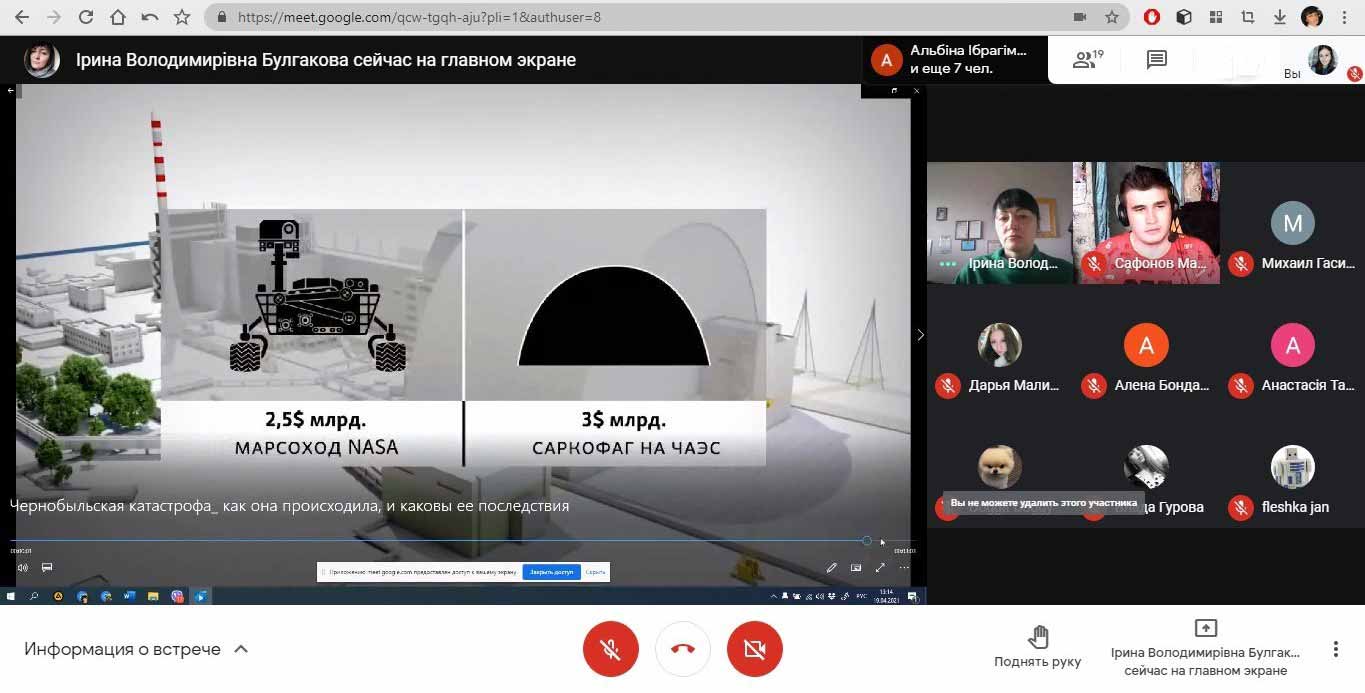The width and height of the screenshot is (1365, 693).
Task: Raise hand with 'Поднять руку'
Action: coord(1037,647)
